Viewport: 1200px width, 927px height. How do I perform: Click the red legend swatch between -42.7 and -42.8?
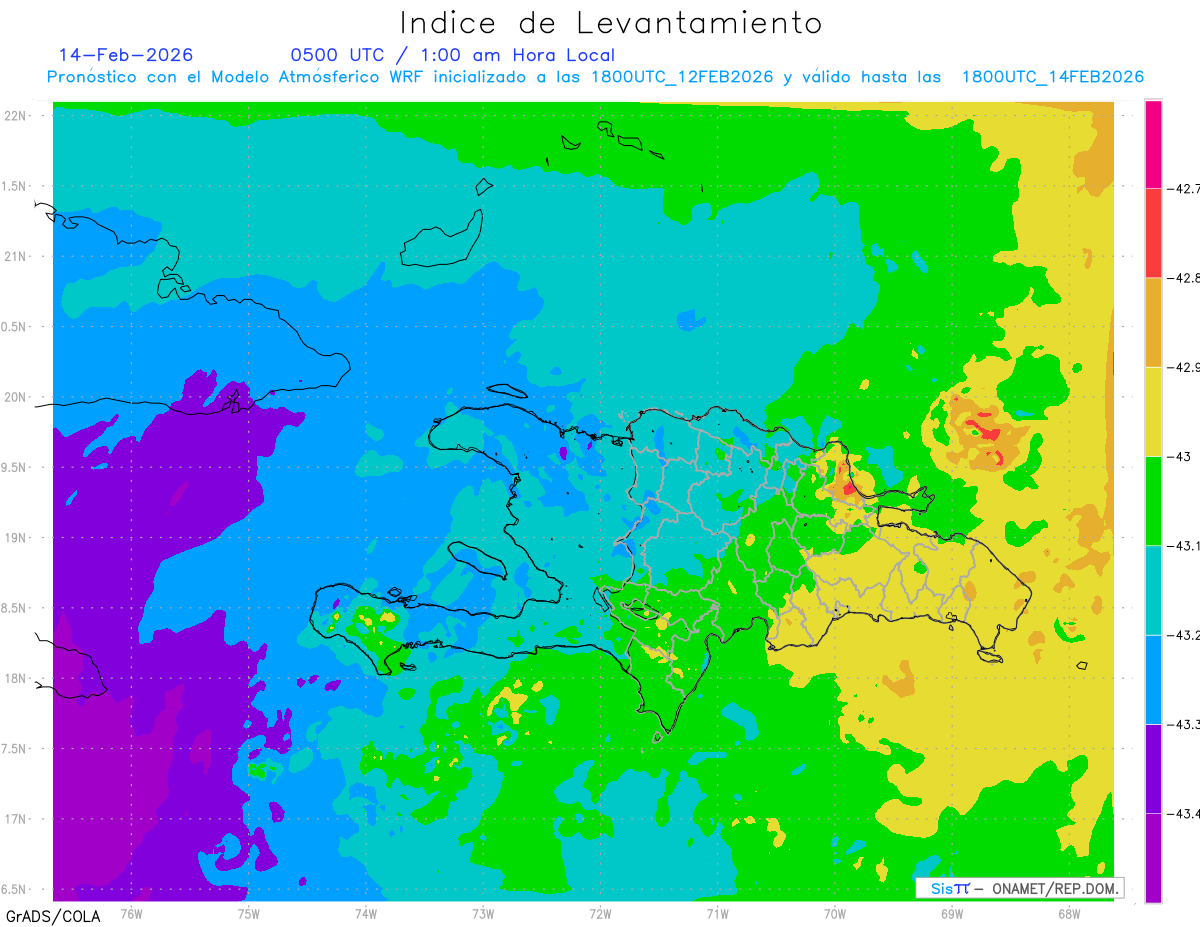1153,233
